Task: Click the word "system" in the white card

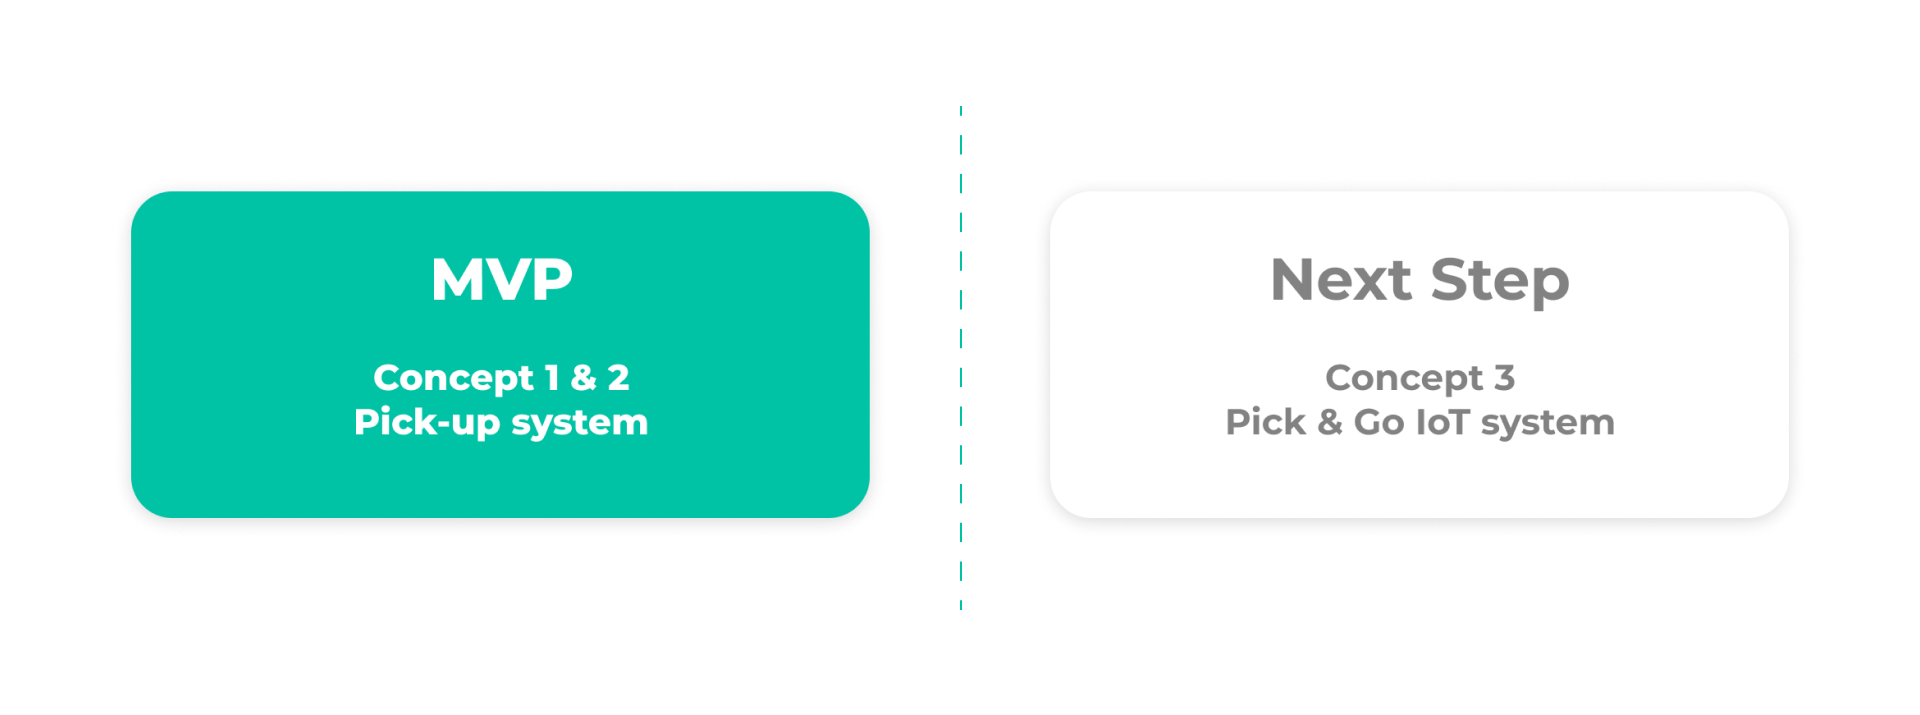Action: pyautogui.click(x=1548, y=423)
